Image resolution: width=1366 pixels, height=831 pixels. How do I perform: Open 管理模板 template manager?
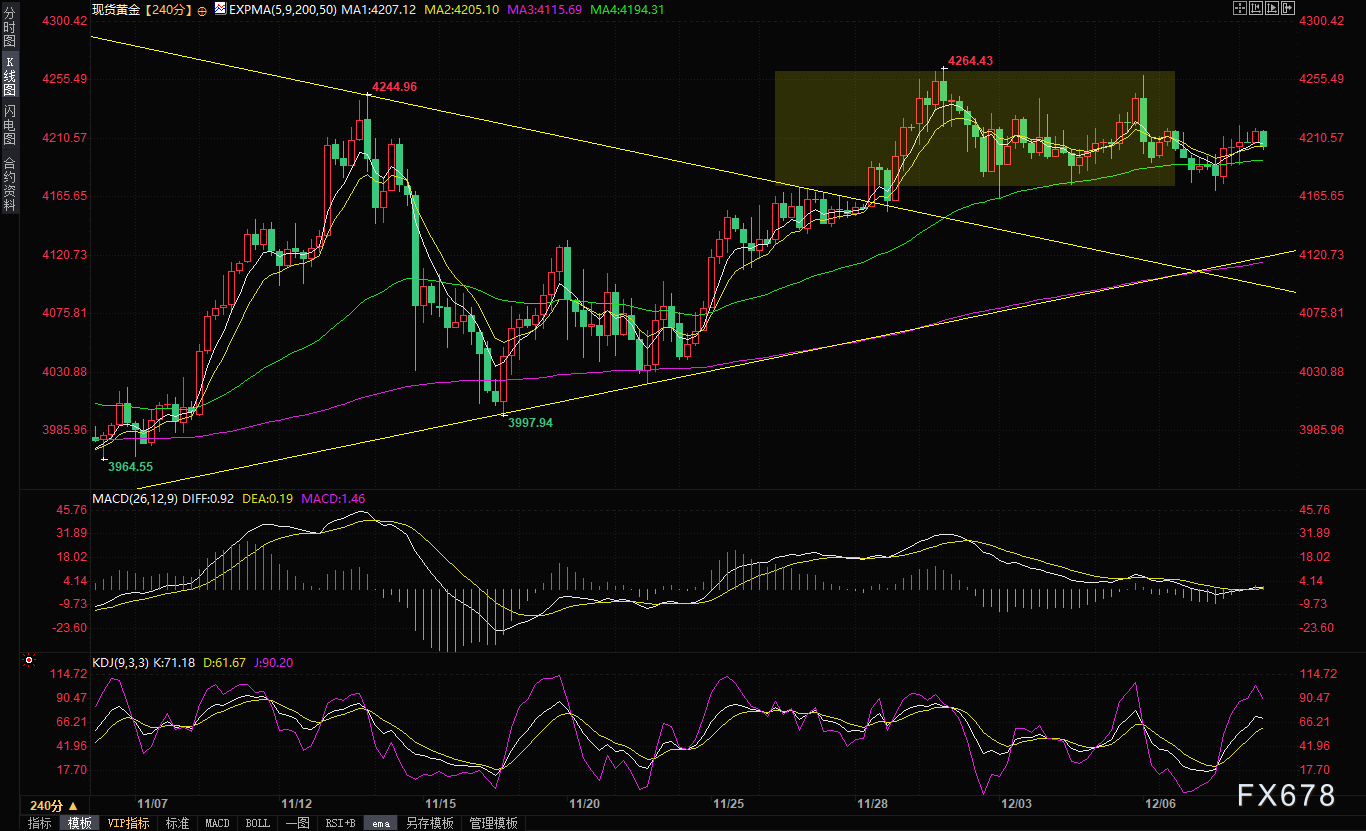coord(494,823)
